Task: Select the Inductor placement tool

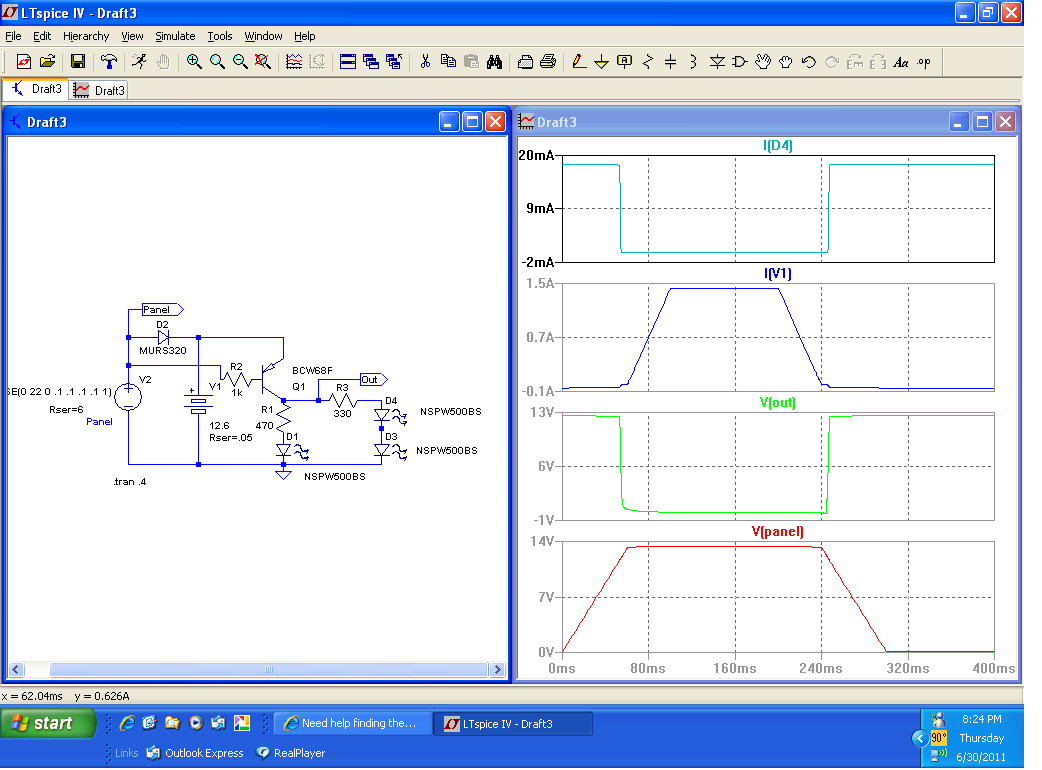Action: 693,62
